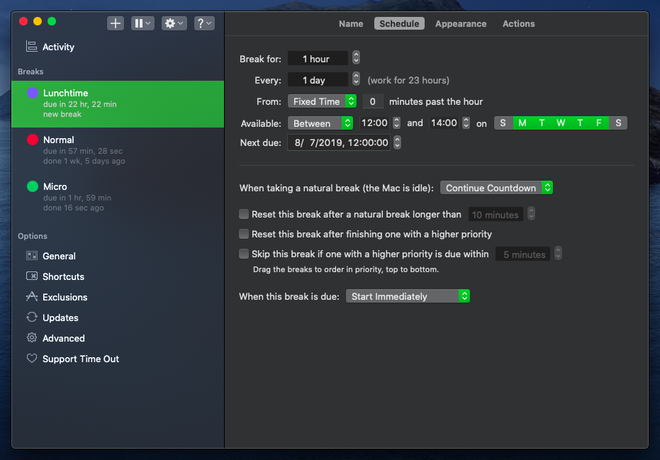Click the Shortcuts keyboard icon
This screenshot has width=660, height=460.
coord(32,276)
